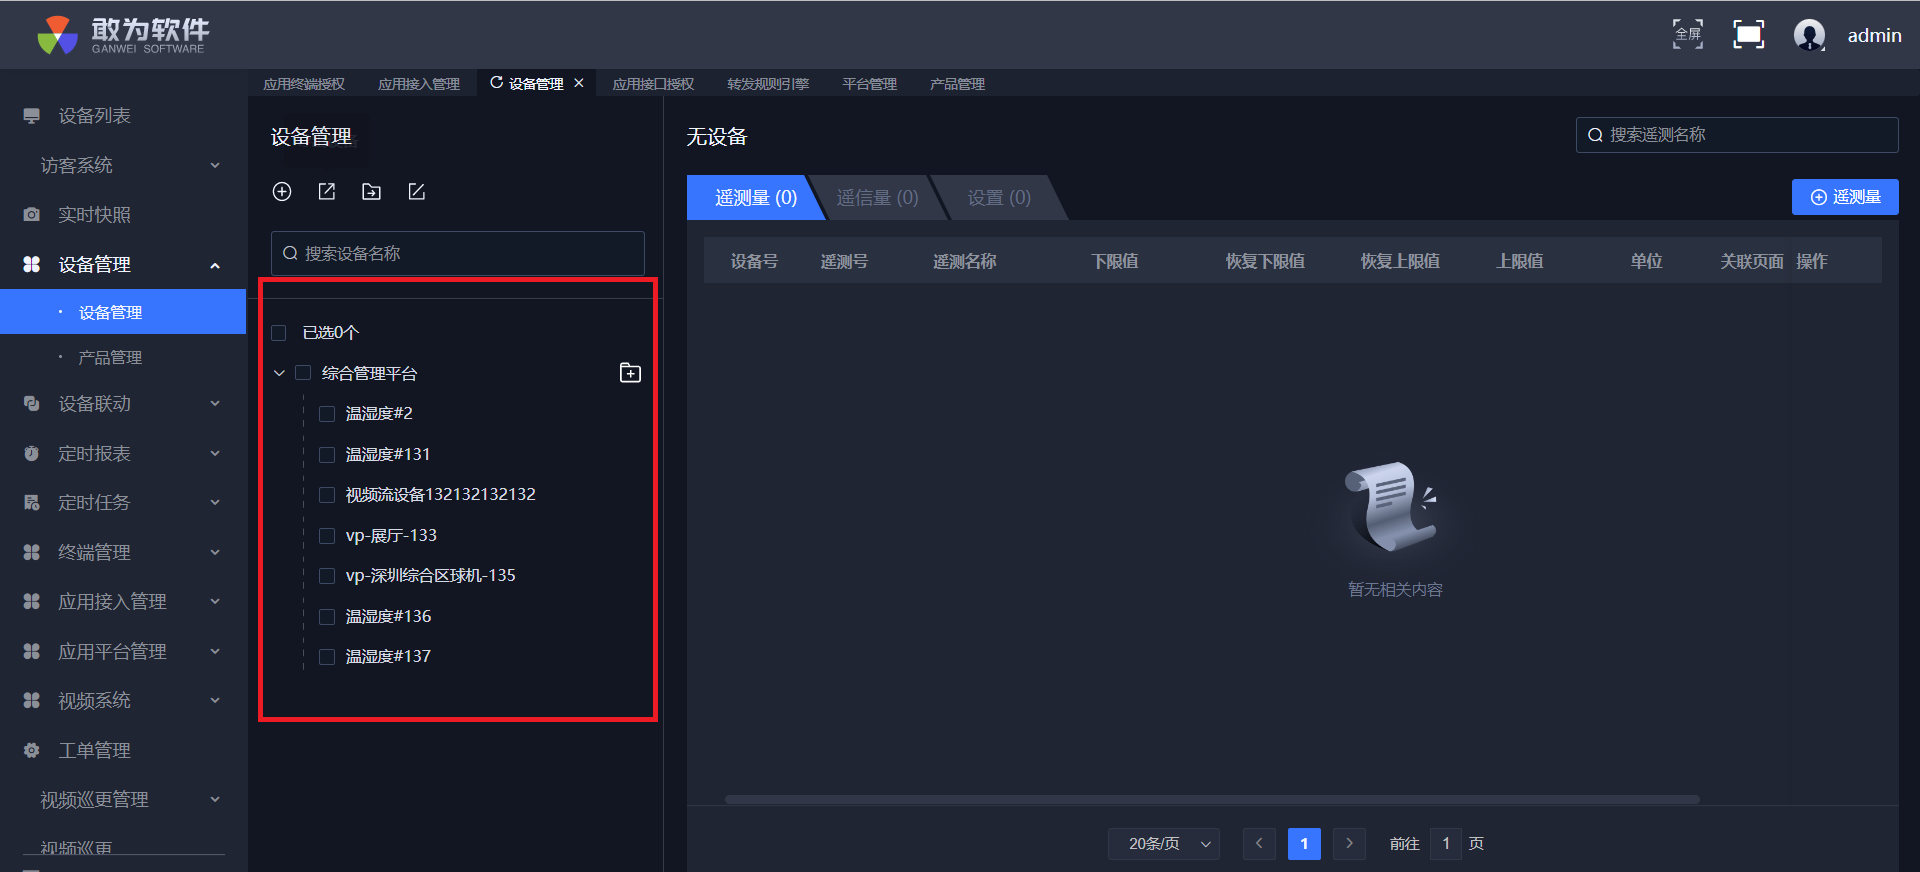Toggle the 已选0个 select-all checkbox
Screen dimensions: 1920x872
coord(279,333)
